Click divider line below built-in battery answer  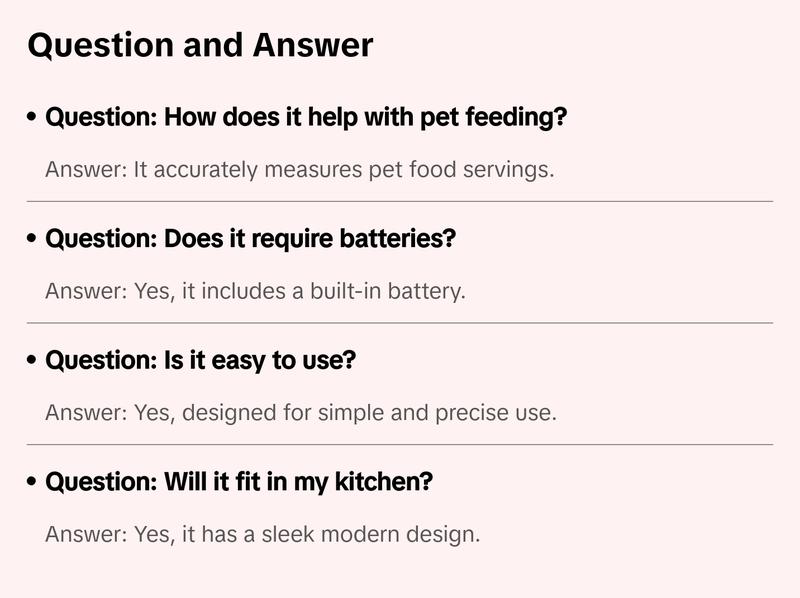pos(400,323)
